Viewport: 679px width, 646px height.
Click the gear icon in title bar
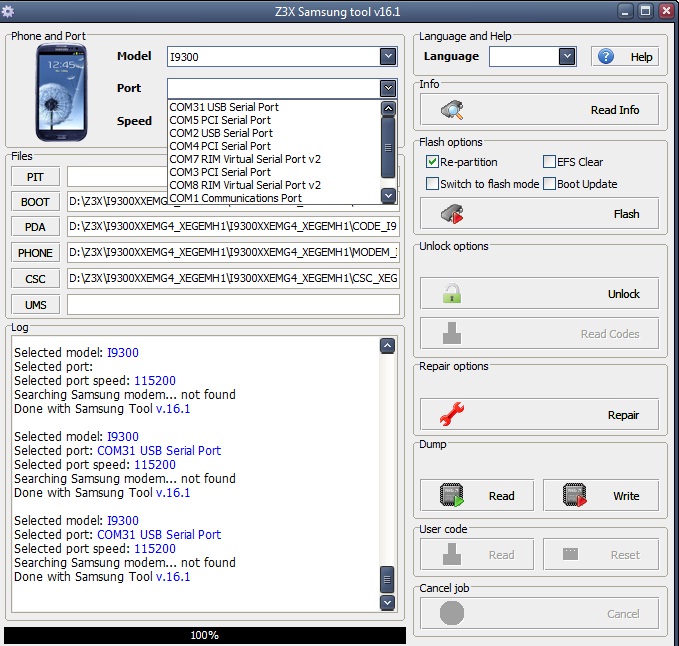(7, 11)
